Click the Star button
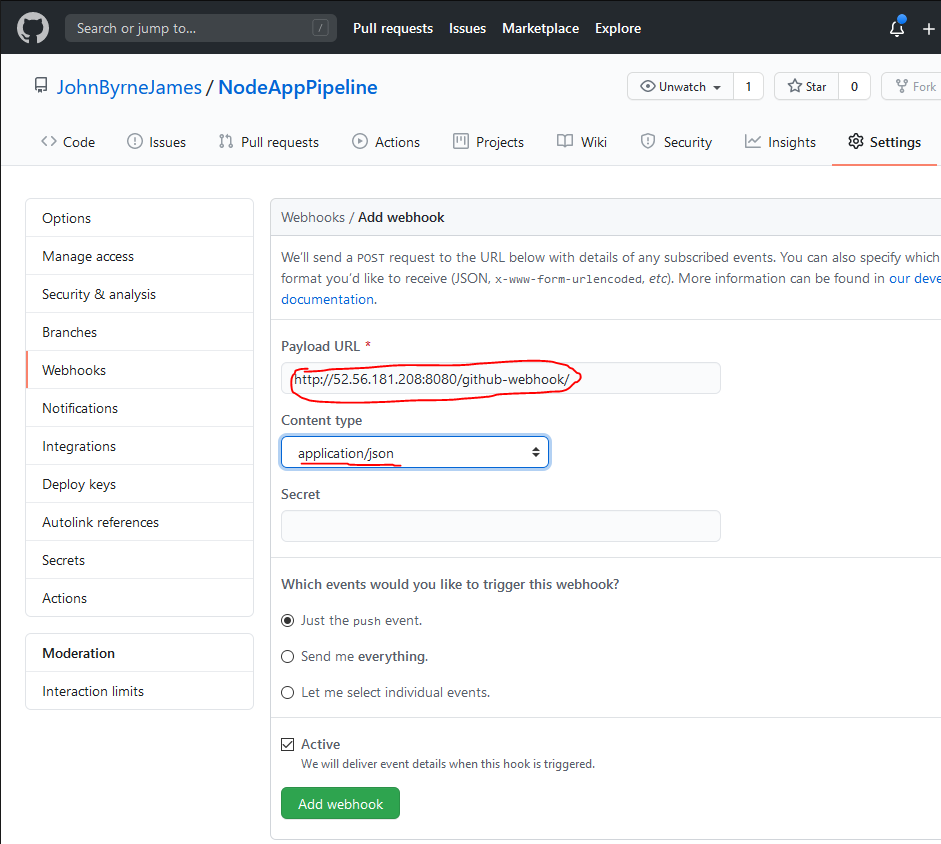This screenshot has width=941, height=844. click(807, 86)
